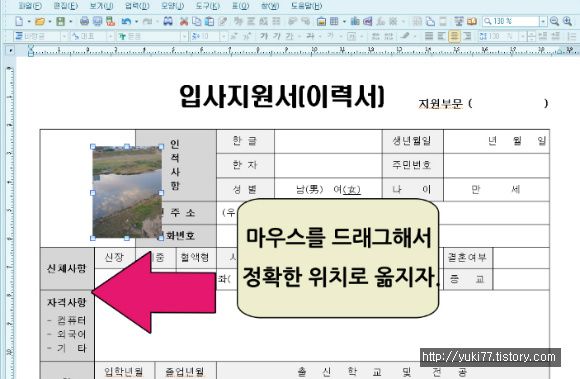
Task: Open the 보기(U) menu
Action: pyautogui.click(x=101, y=6)
